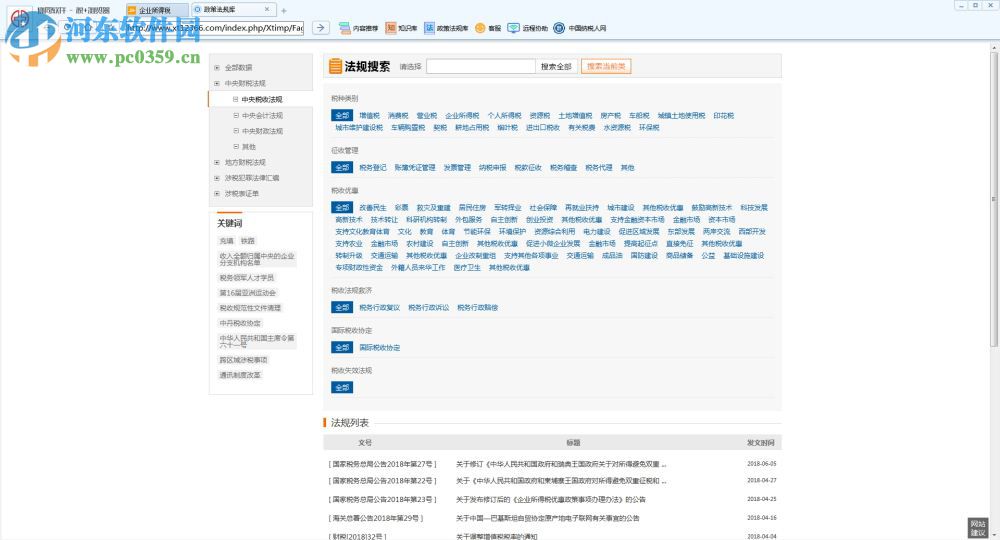Image resolution: width=1000 pixels, height=540 pixels.
Task: Filter by 个人所得税 tax type
Action: pyautogui.click(x=504, y=115)
